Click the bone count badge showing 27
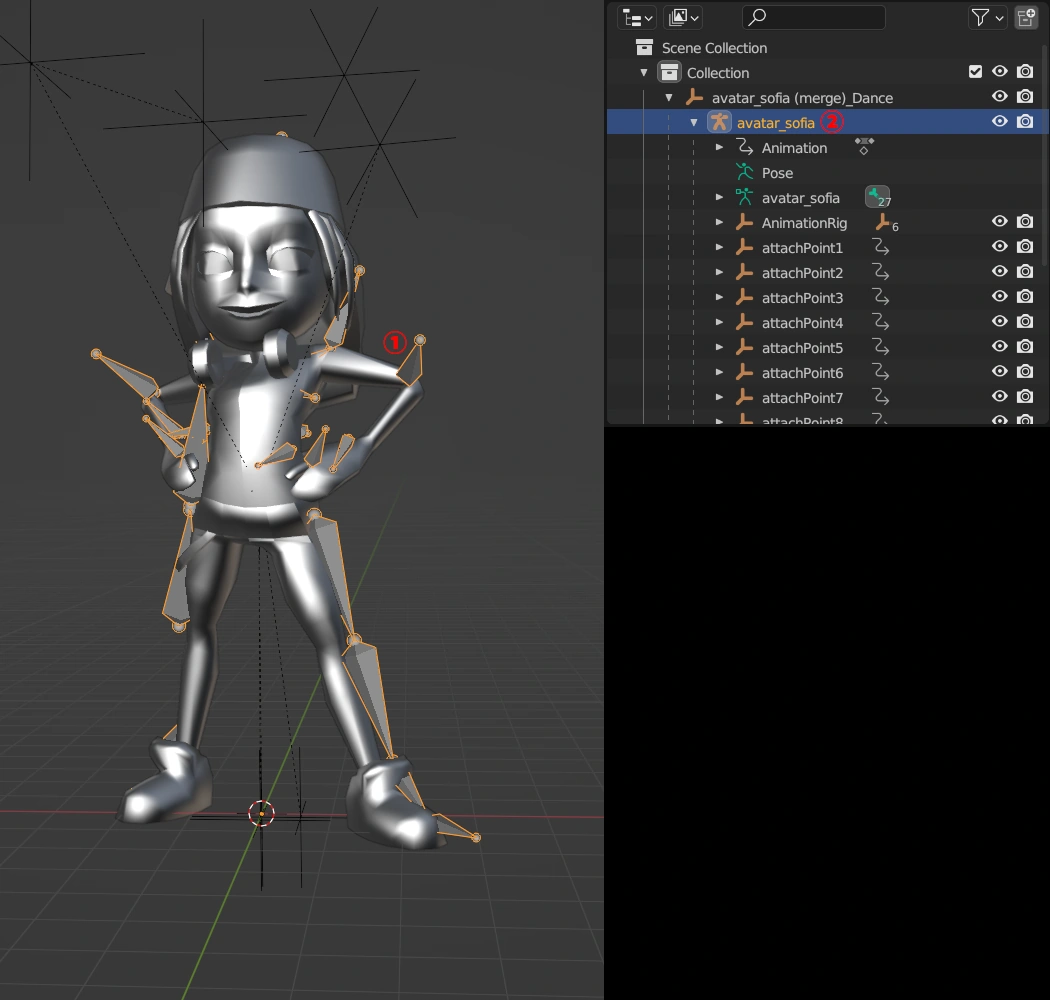The height and width of the screenshot is (1000, 1050). pos(878,197)
